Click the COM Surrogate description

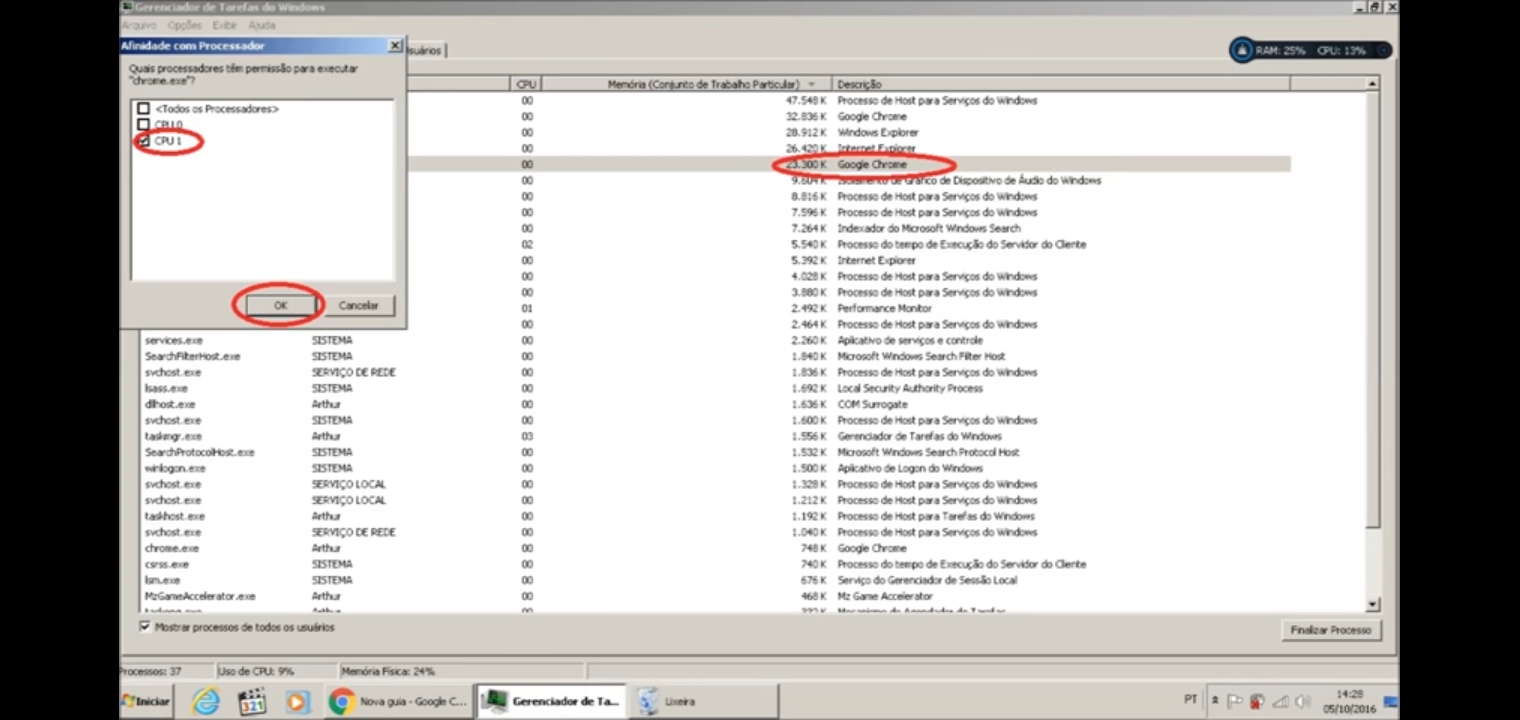[x=872, y=404]
